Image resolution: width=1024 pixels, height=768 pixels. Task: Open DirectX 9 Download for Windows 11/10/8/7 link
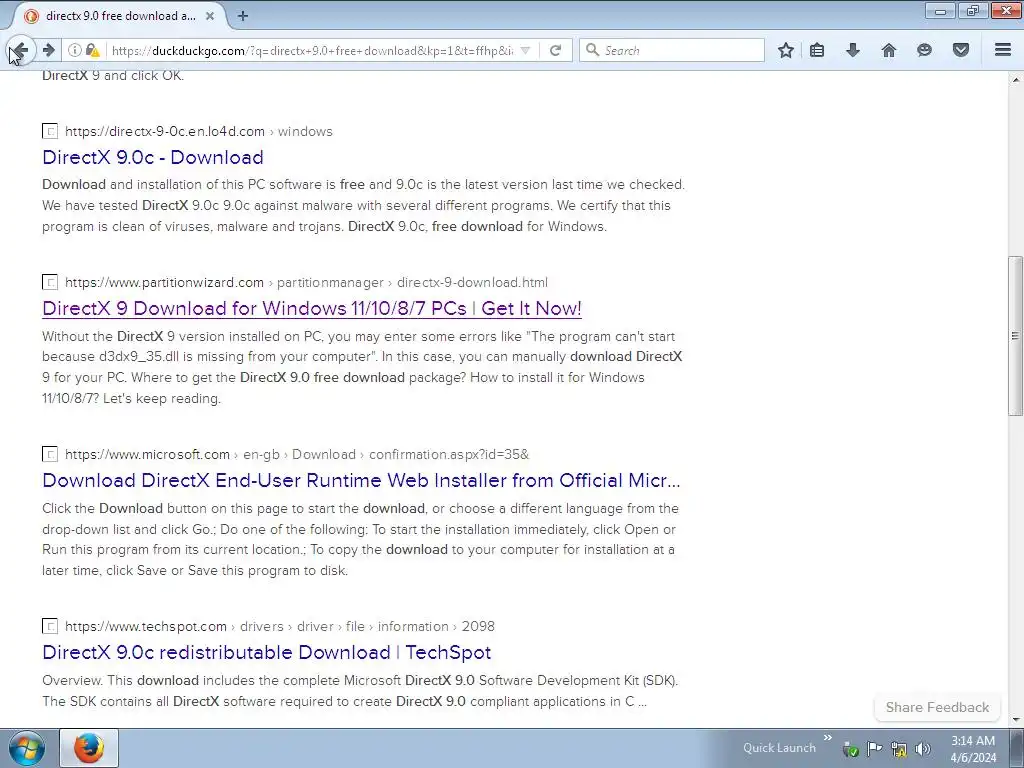[312, 308]
